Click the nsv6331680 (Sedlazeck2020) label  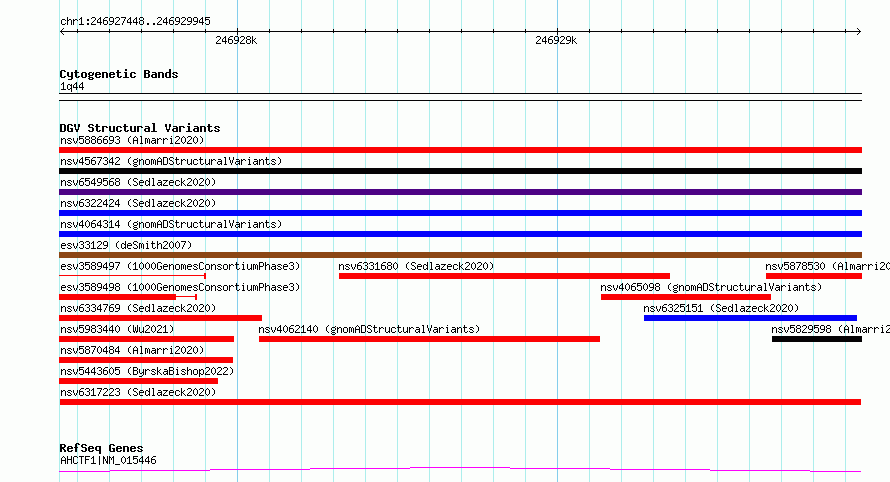416,266
